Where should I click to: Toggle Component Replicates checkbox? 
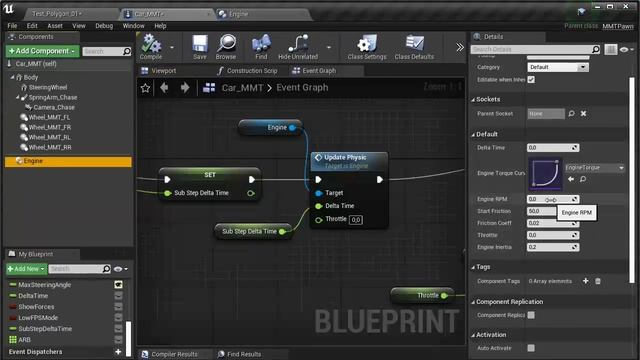click(531, 315)
